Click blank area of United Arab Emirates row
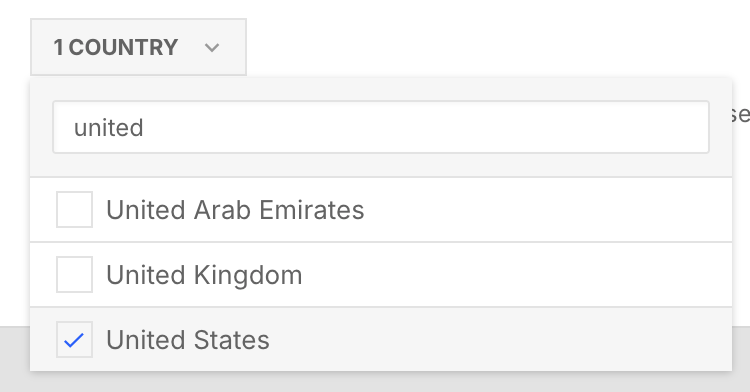Screen dimensions: 750x392 pos(545,209)
